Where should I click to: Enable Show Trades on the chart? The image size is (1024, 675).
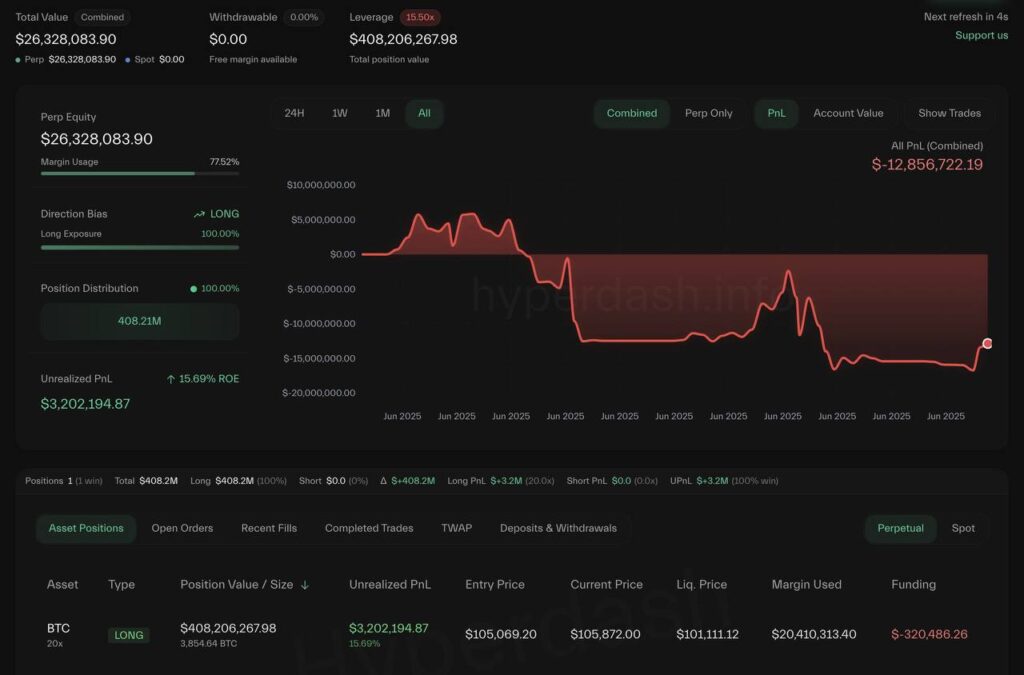949,113
